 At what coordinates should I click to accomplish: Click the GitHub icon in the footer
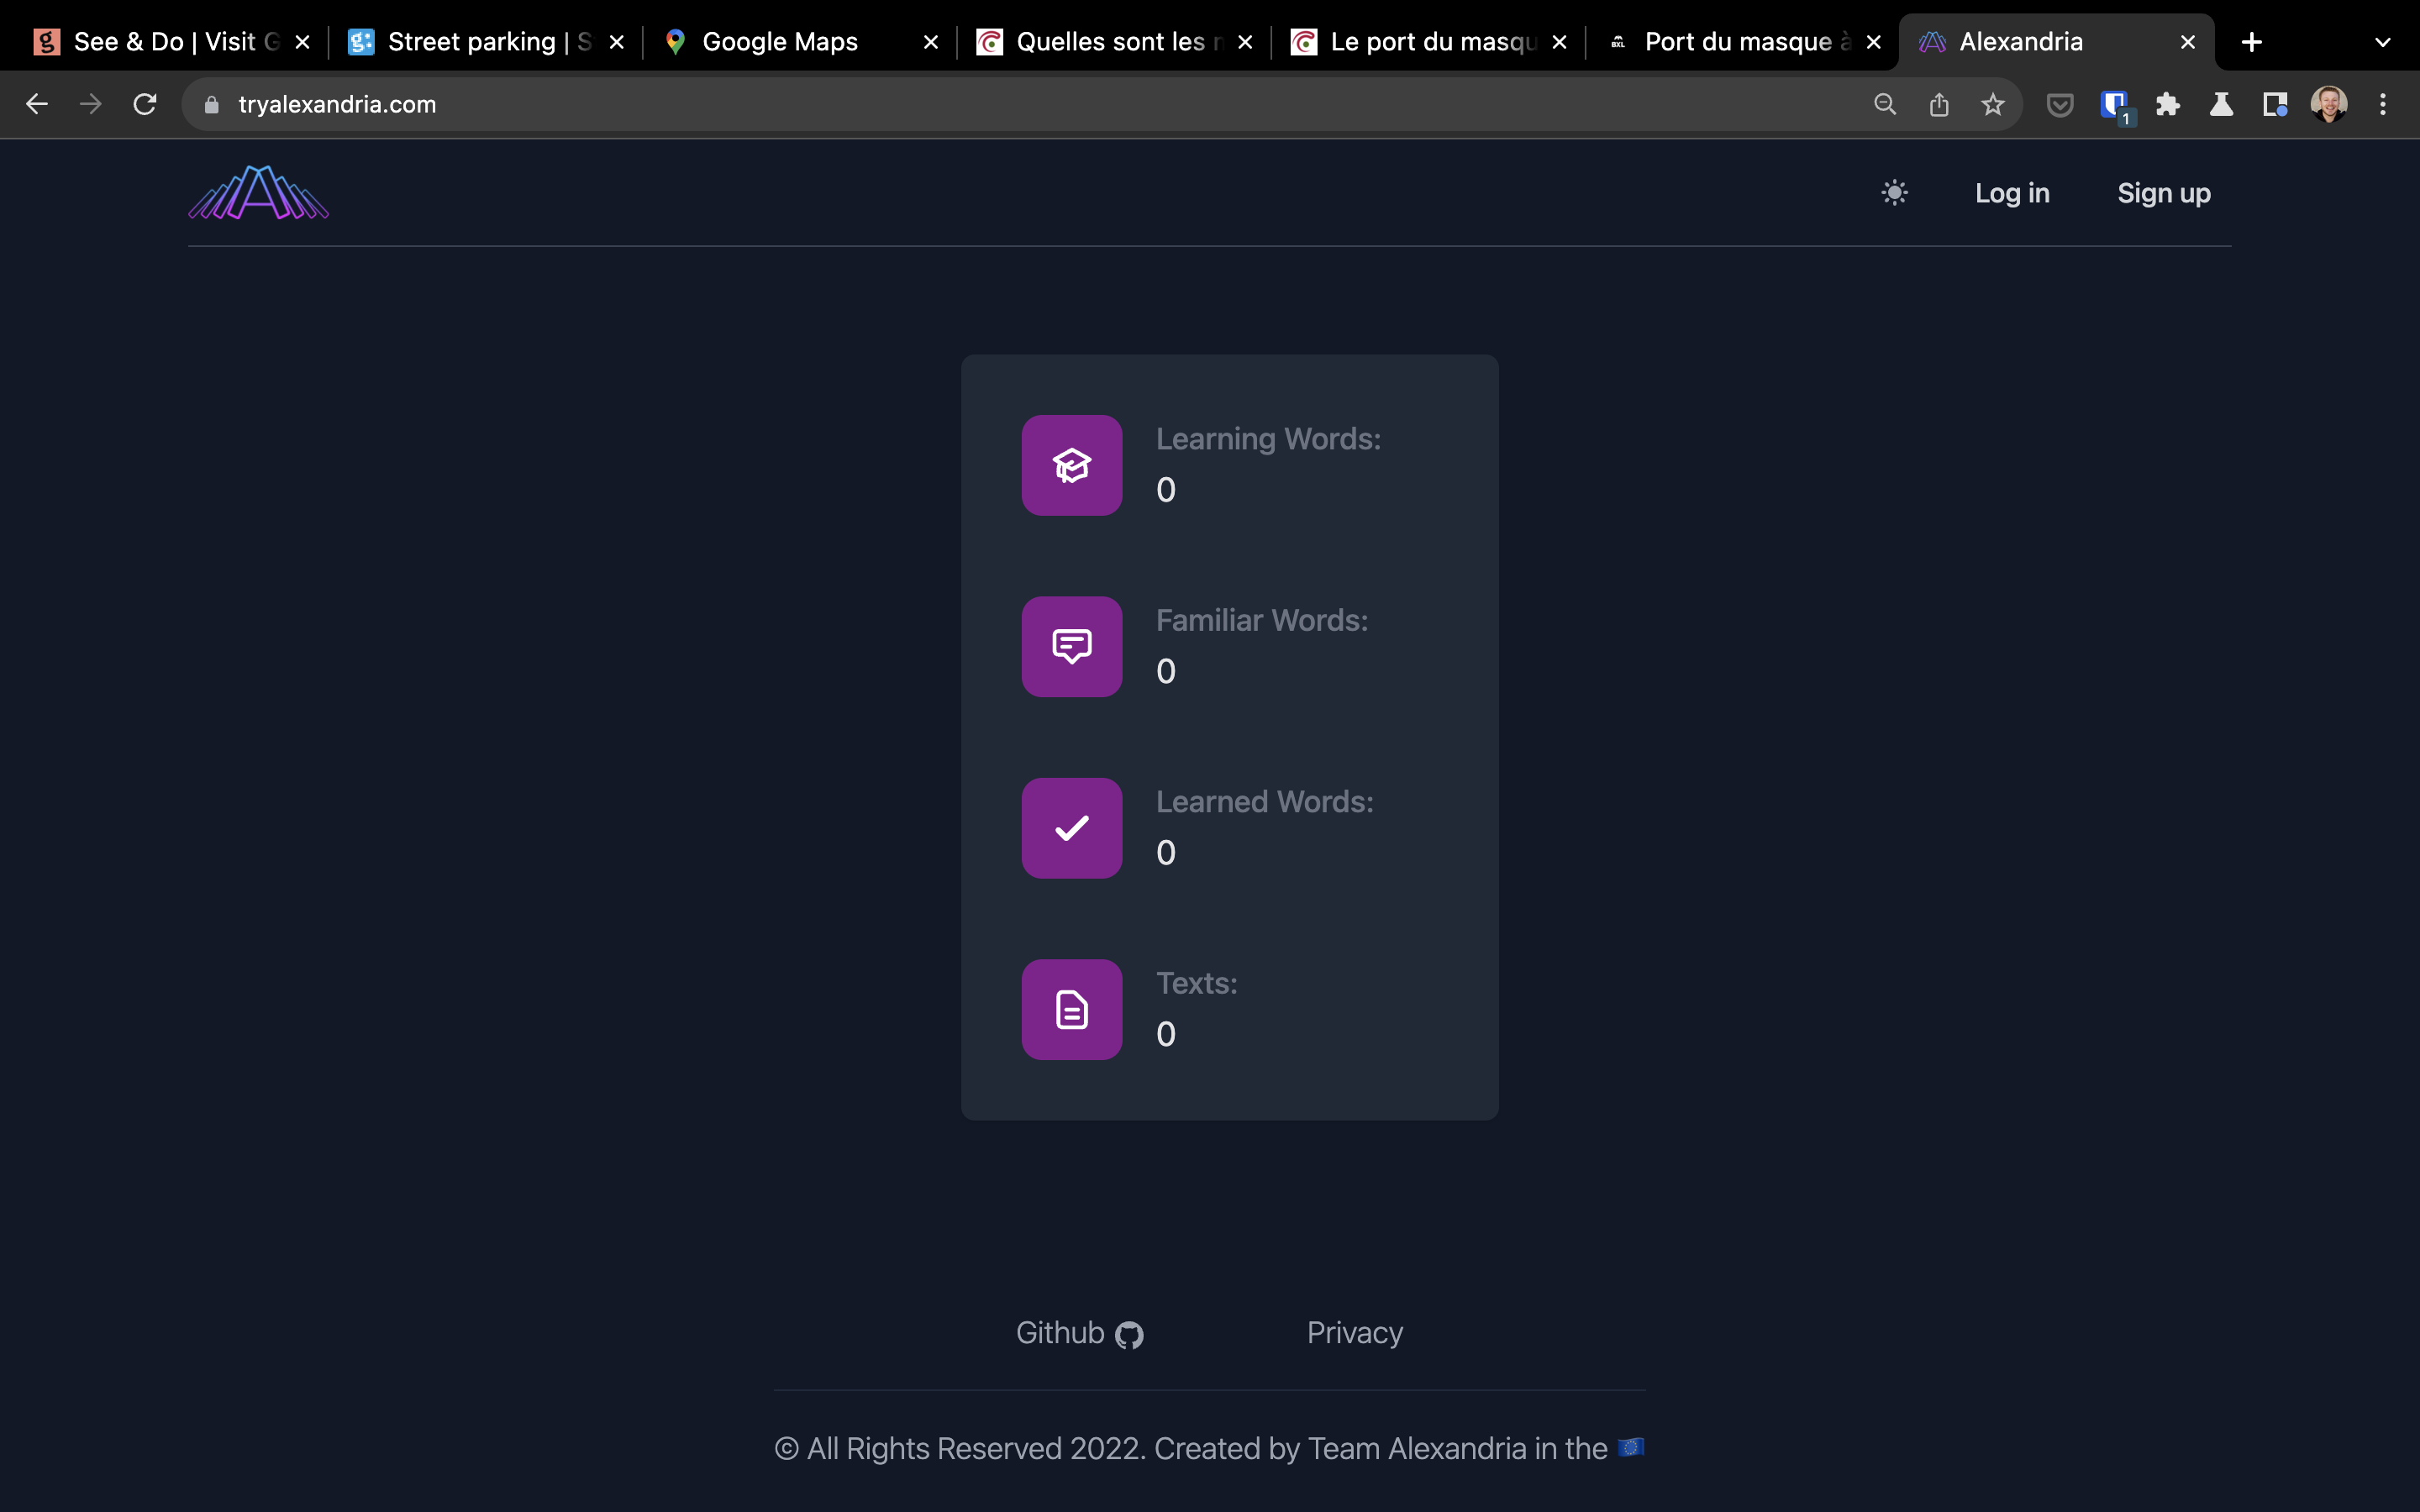(x=1130, y=1333)
